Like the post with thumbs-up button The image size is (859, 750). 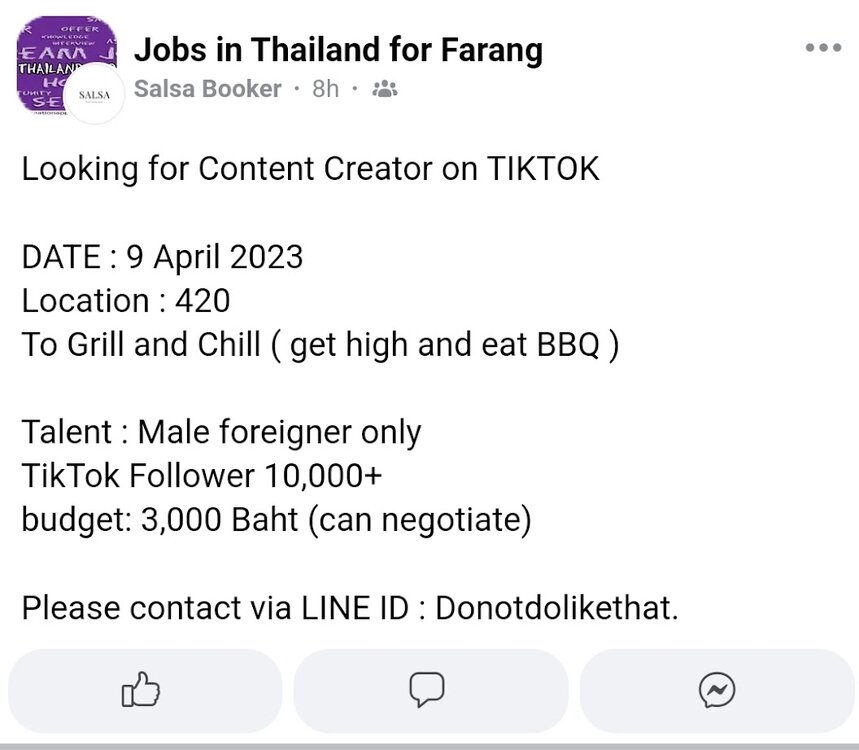141,689
